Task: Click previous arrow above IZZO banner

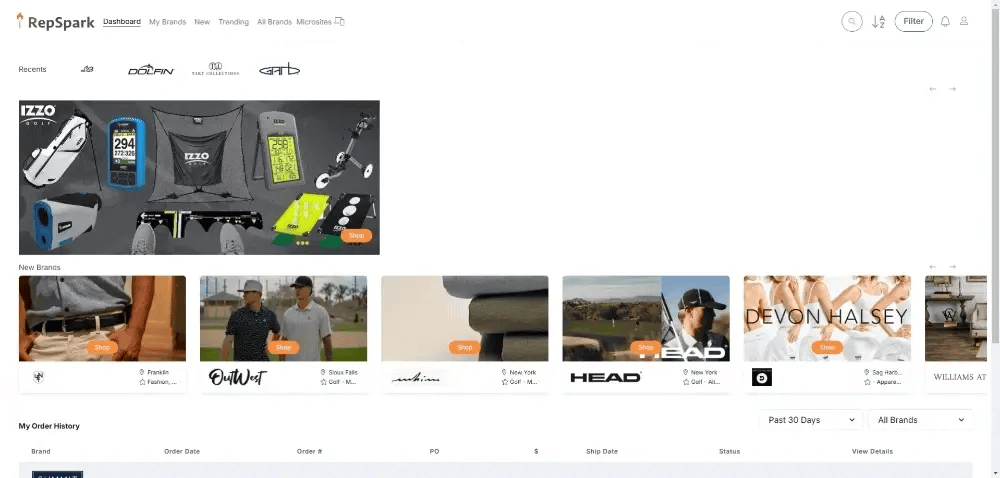Action: click(932, 89)
